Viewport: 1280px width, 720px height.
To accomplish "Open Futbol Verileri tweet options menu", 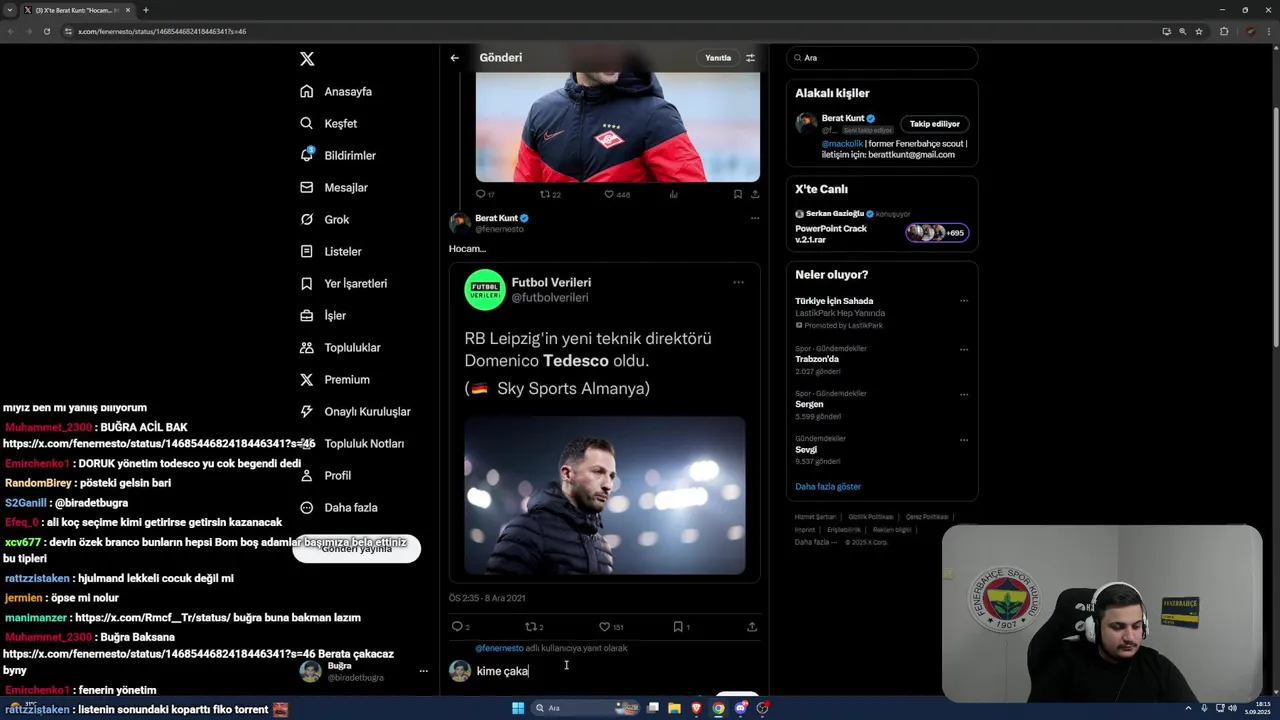I will pyautogui.click(x=738, y=282).
